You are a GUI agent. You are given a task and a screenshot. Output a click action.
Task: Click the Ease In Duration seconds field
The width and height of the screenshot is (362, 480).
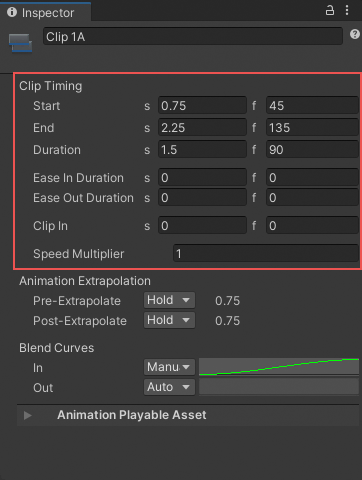[202, 178]
